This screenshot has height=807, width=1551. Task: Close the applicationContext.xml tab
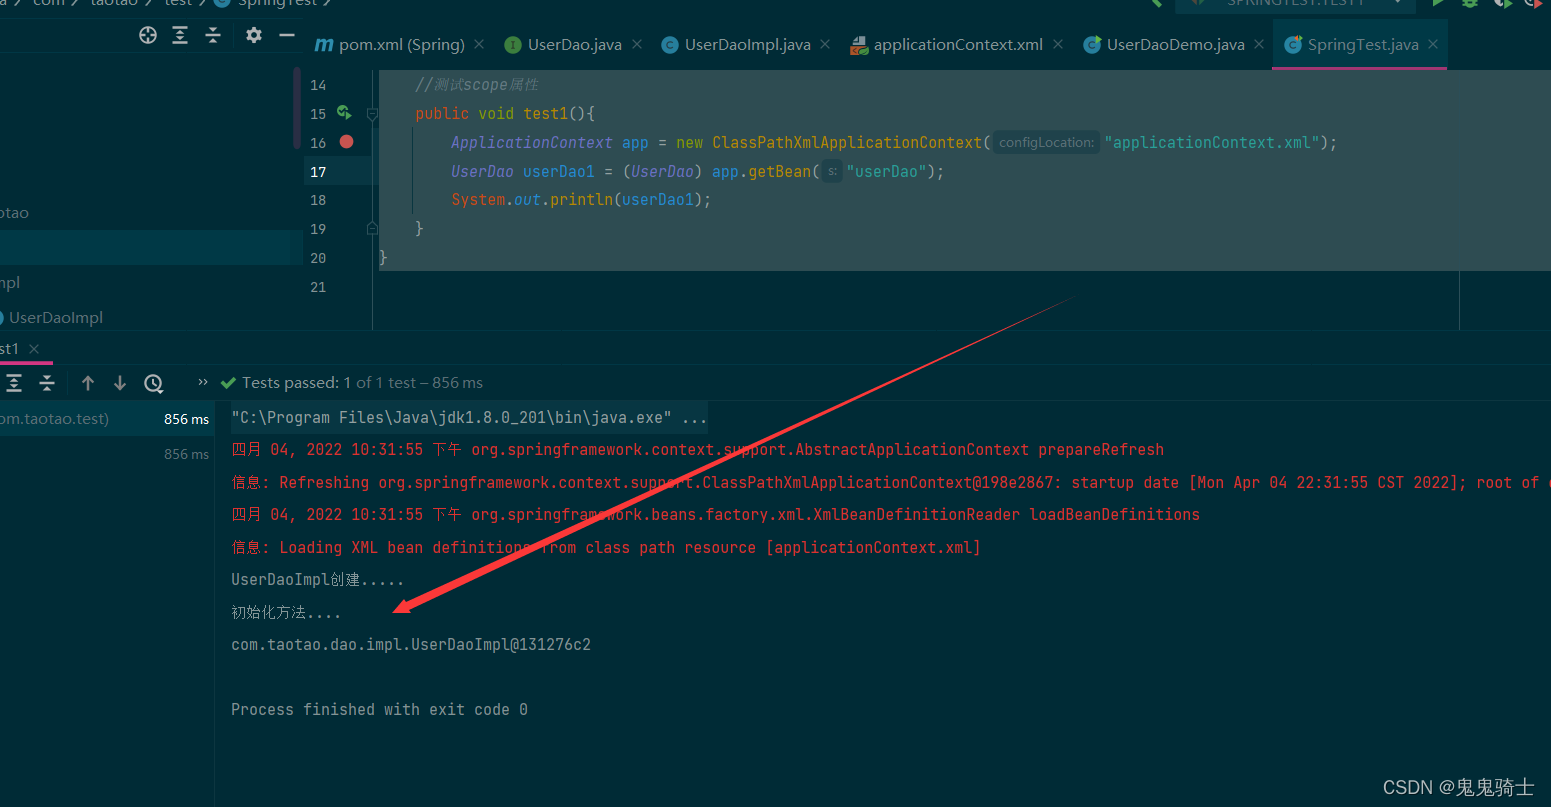pos(1058,44)
